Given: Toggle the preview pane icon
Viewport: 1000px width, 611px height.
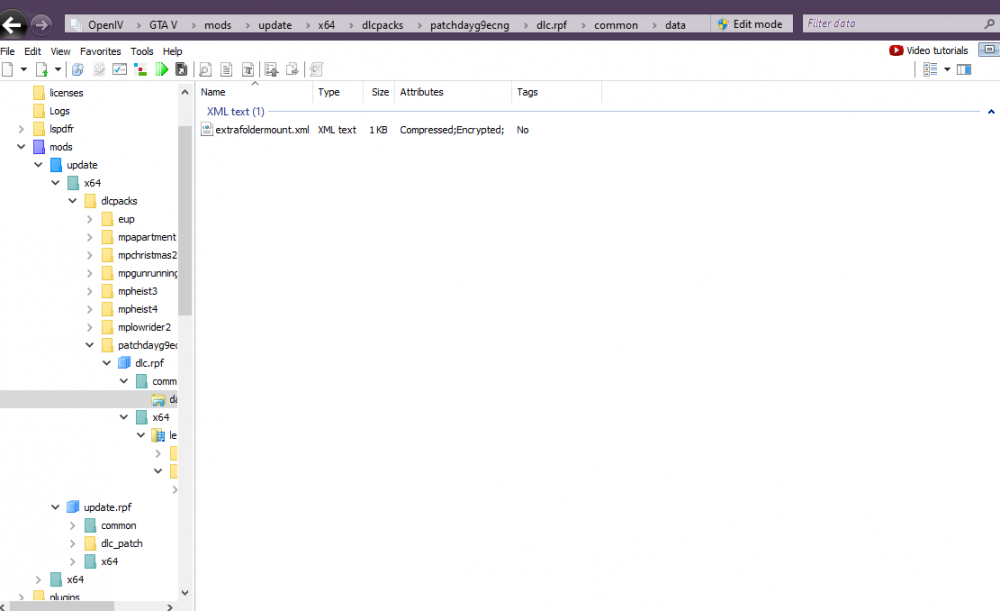Looking at the screenshot, I should point(964,70).
